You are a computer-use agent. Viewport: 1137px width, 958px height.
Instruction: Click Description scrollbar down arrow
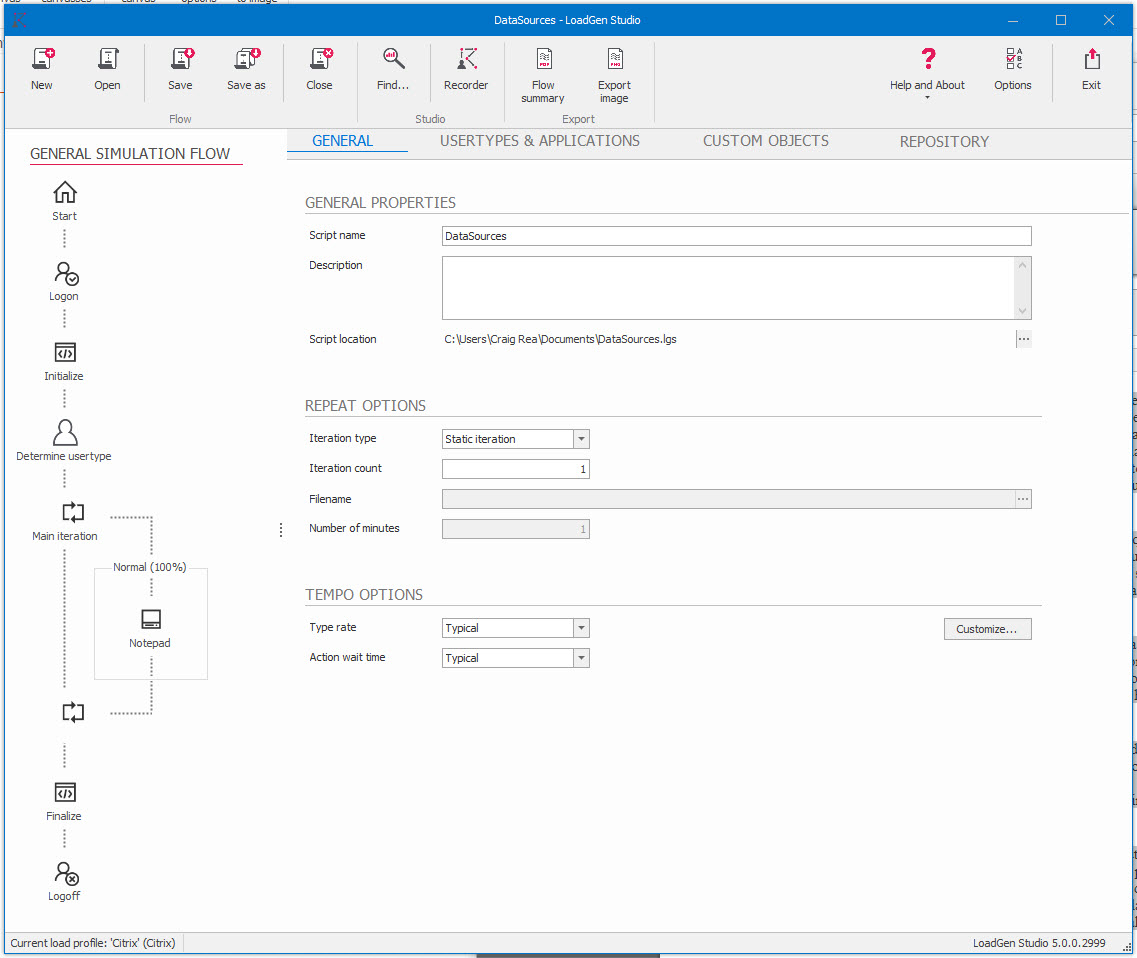point(1022,311)
